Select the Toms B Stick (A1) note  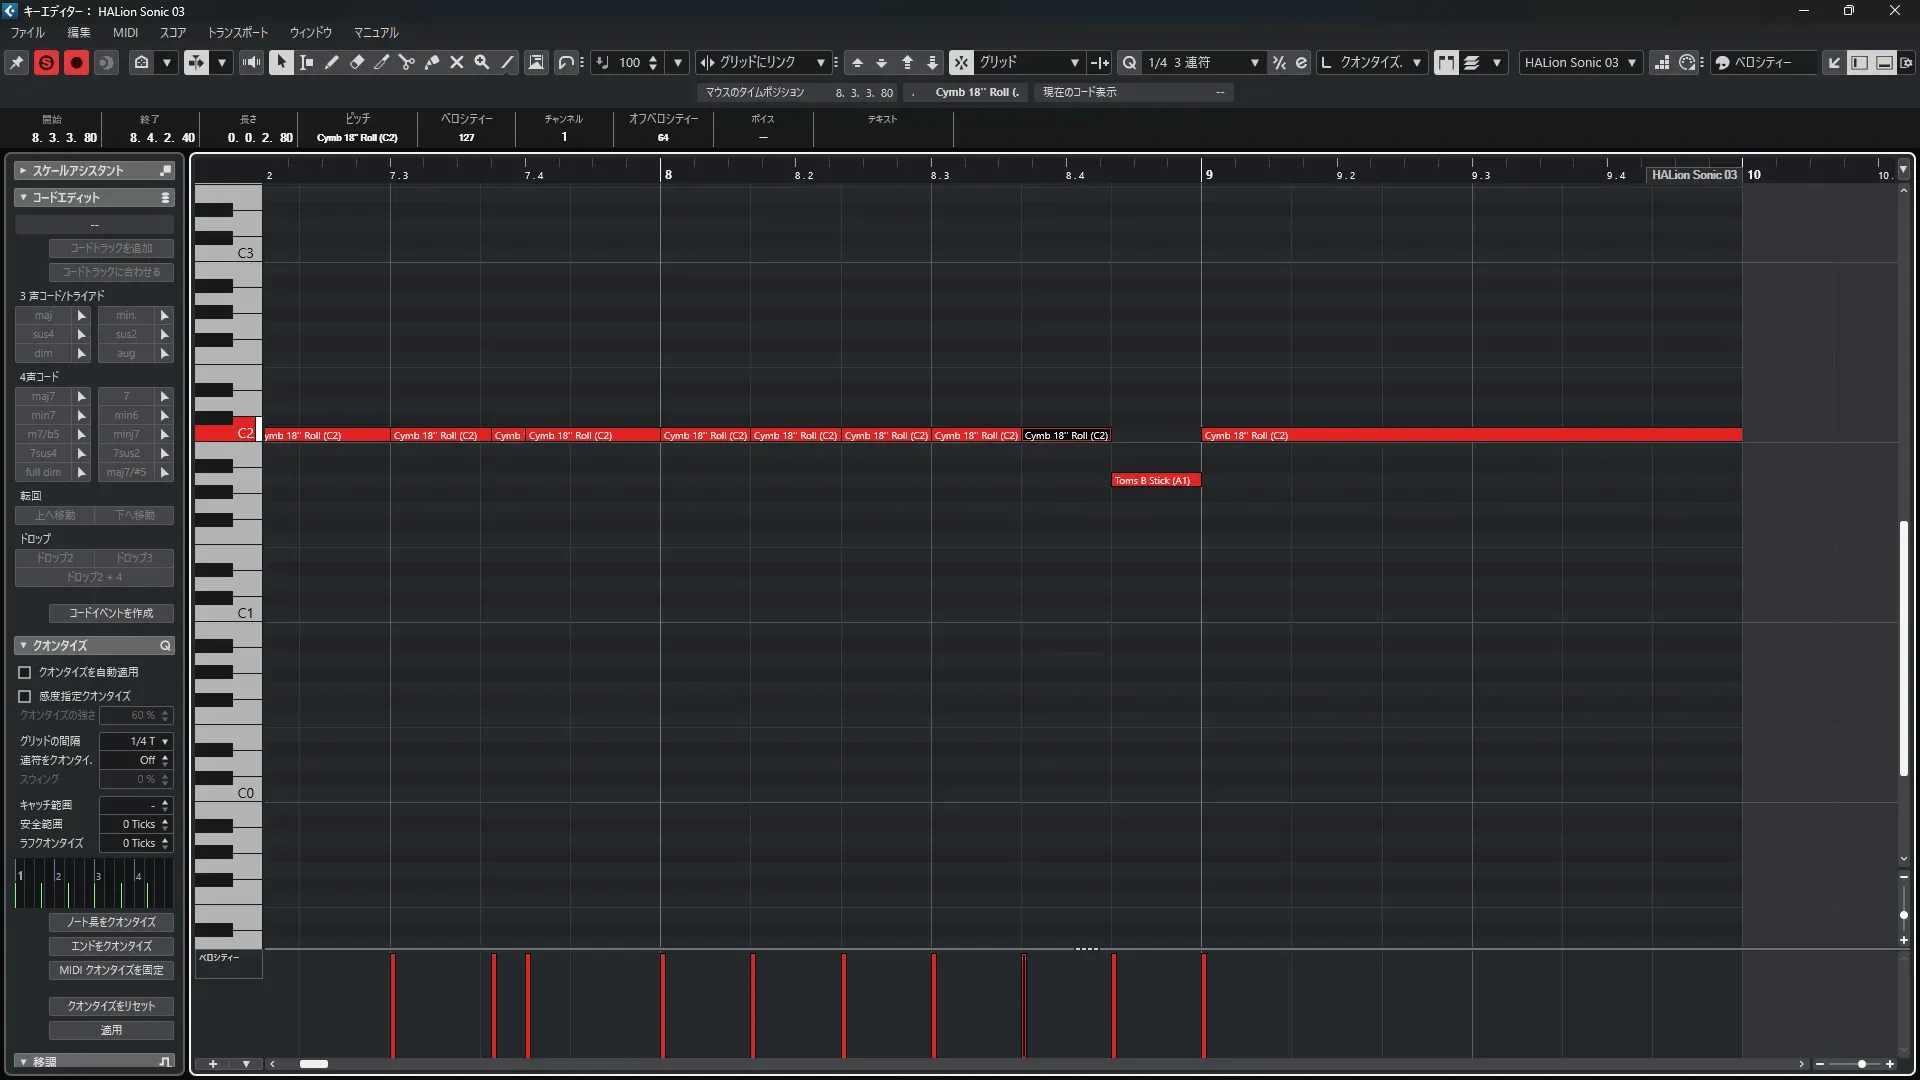click(1155, 480)
